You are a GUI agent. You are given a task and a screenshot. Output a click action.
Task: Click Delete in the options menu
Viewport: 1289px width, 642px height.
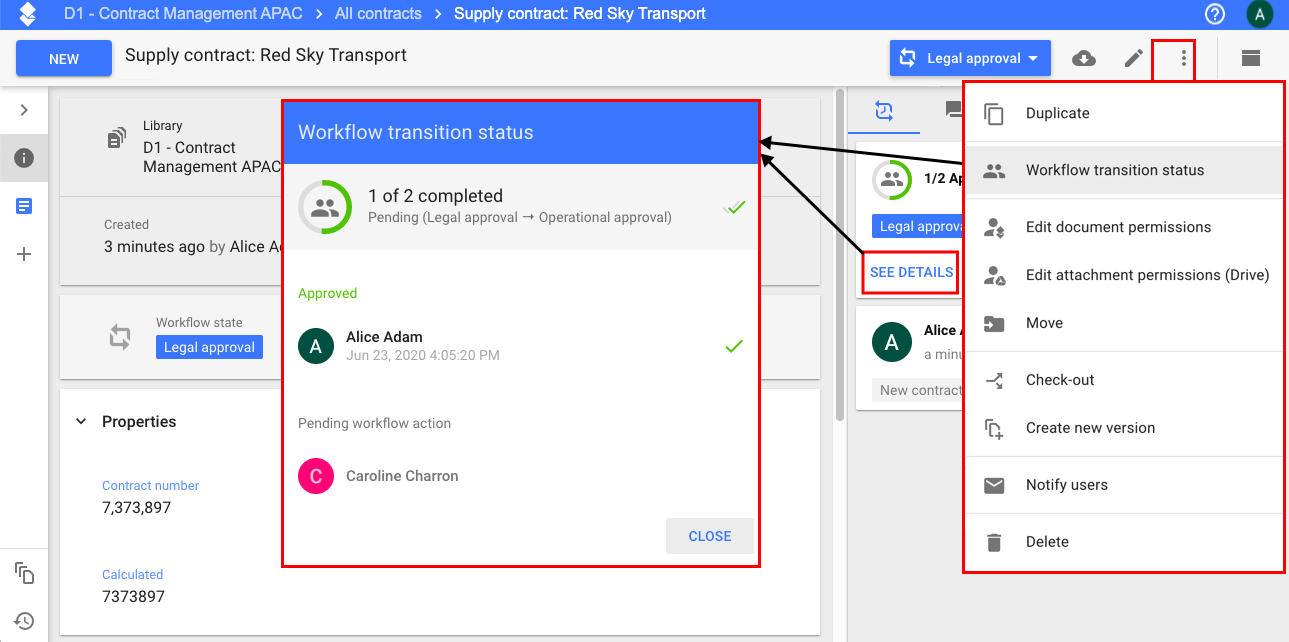pos(1047,542)
